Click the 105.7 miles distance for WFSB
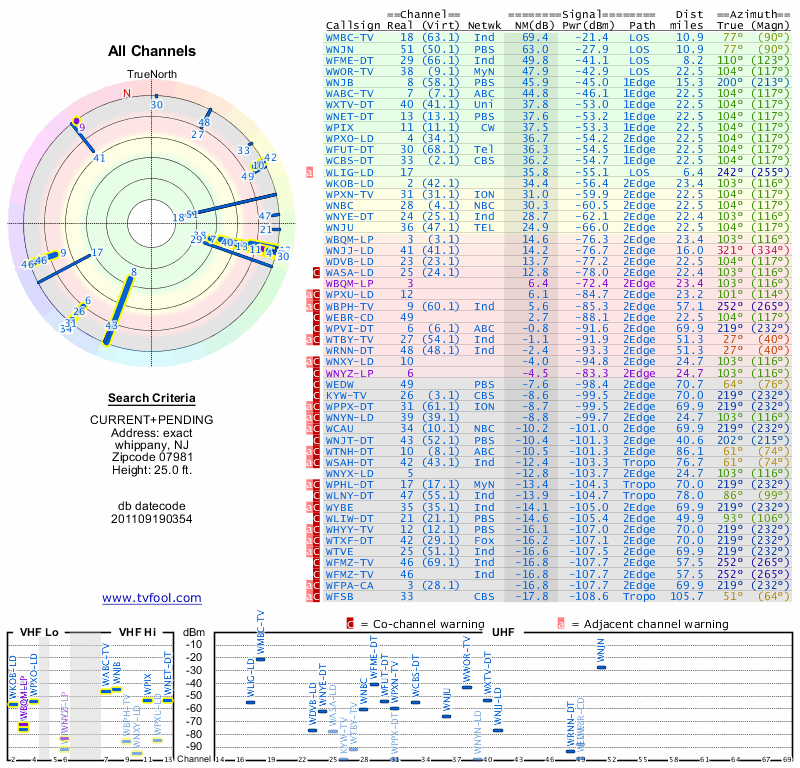 pyautogui.click(x=686, y=597)
